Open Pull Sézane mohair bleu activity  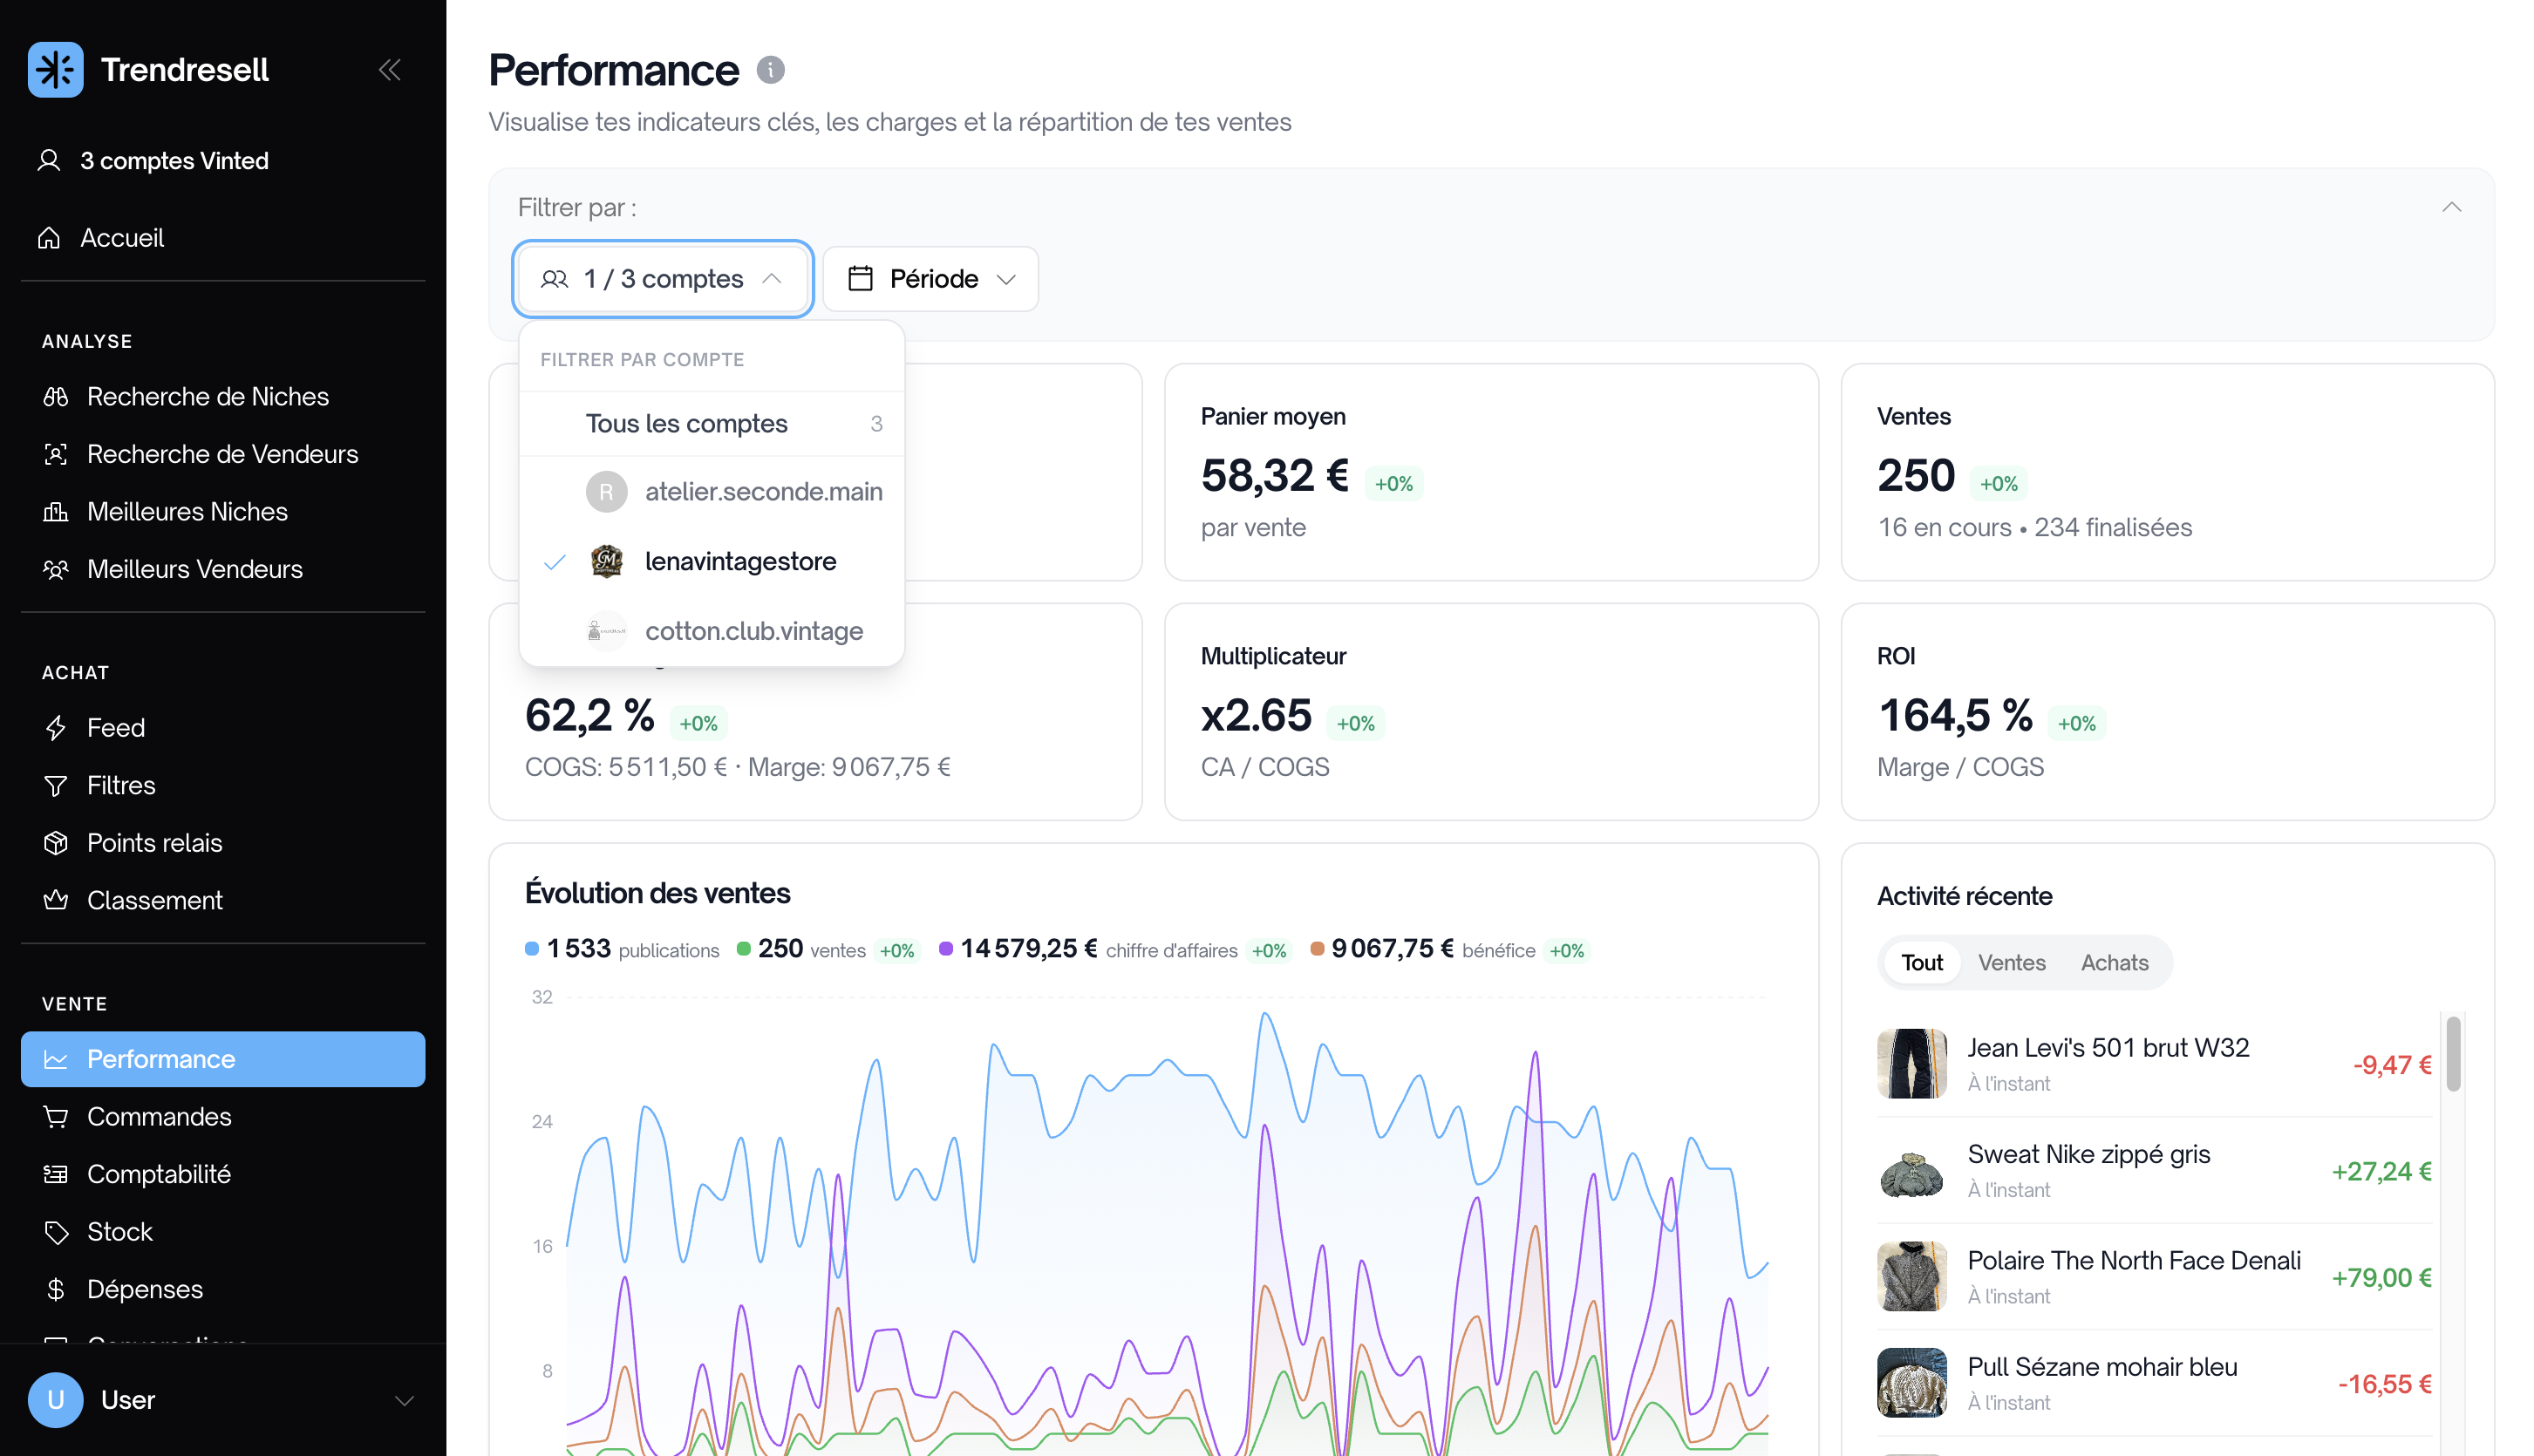pyautogui.click(x=2154, y=1383)
